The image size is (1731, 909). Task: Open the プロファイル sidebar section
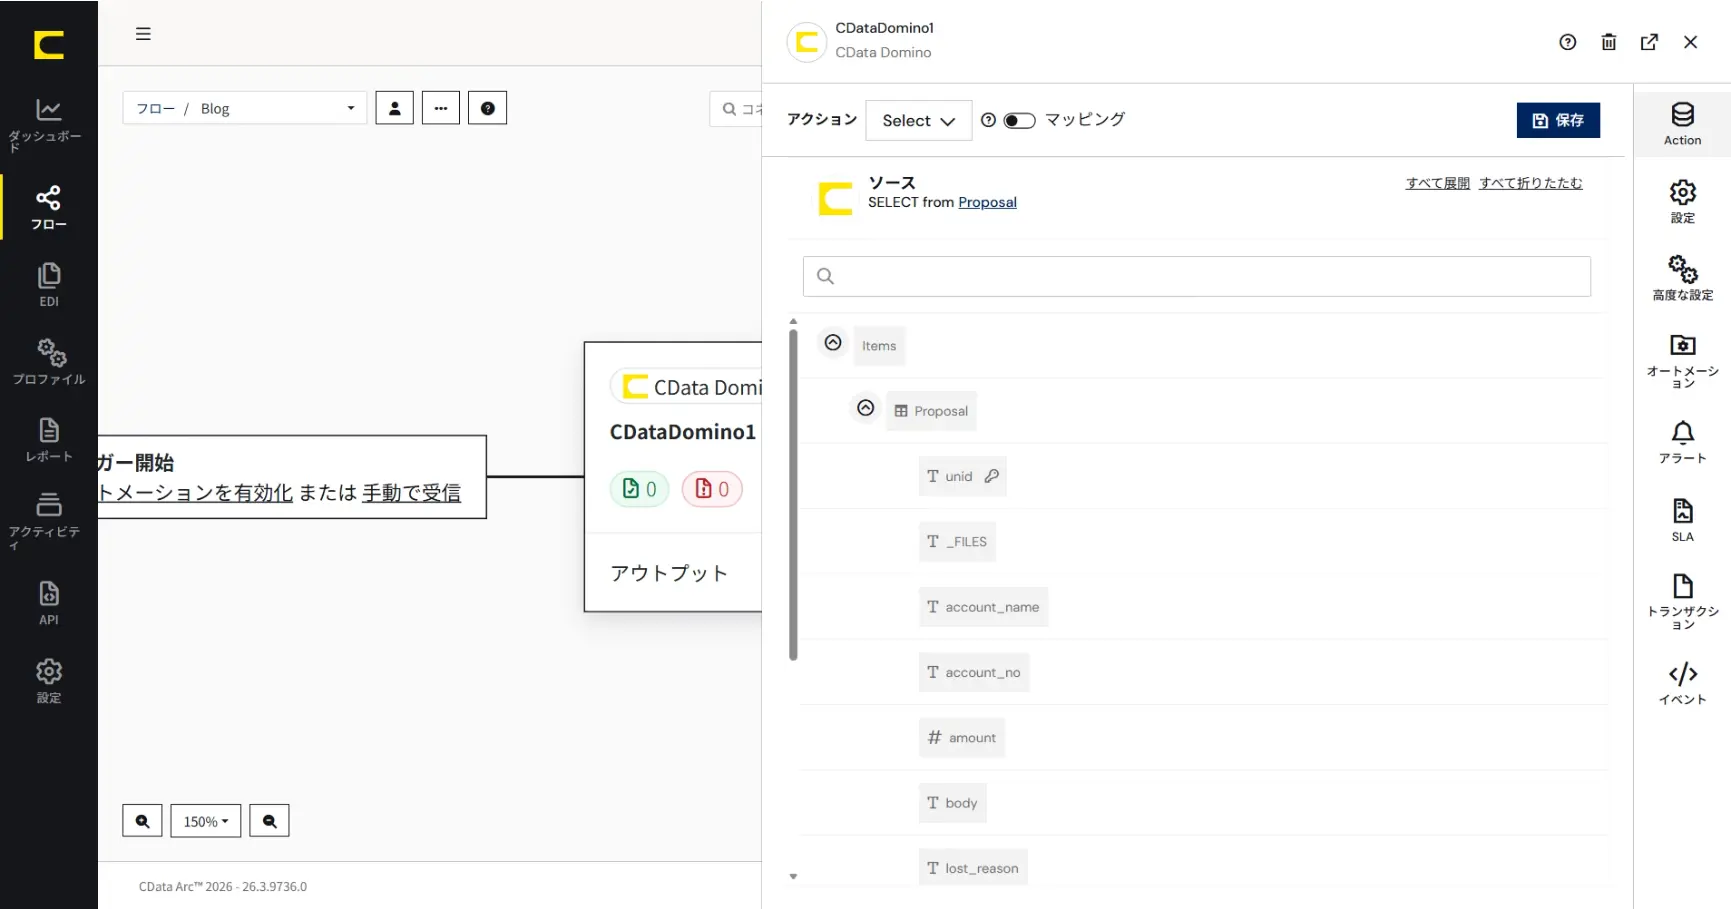pos(48,362)
